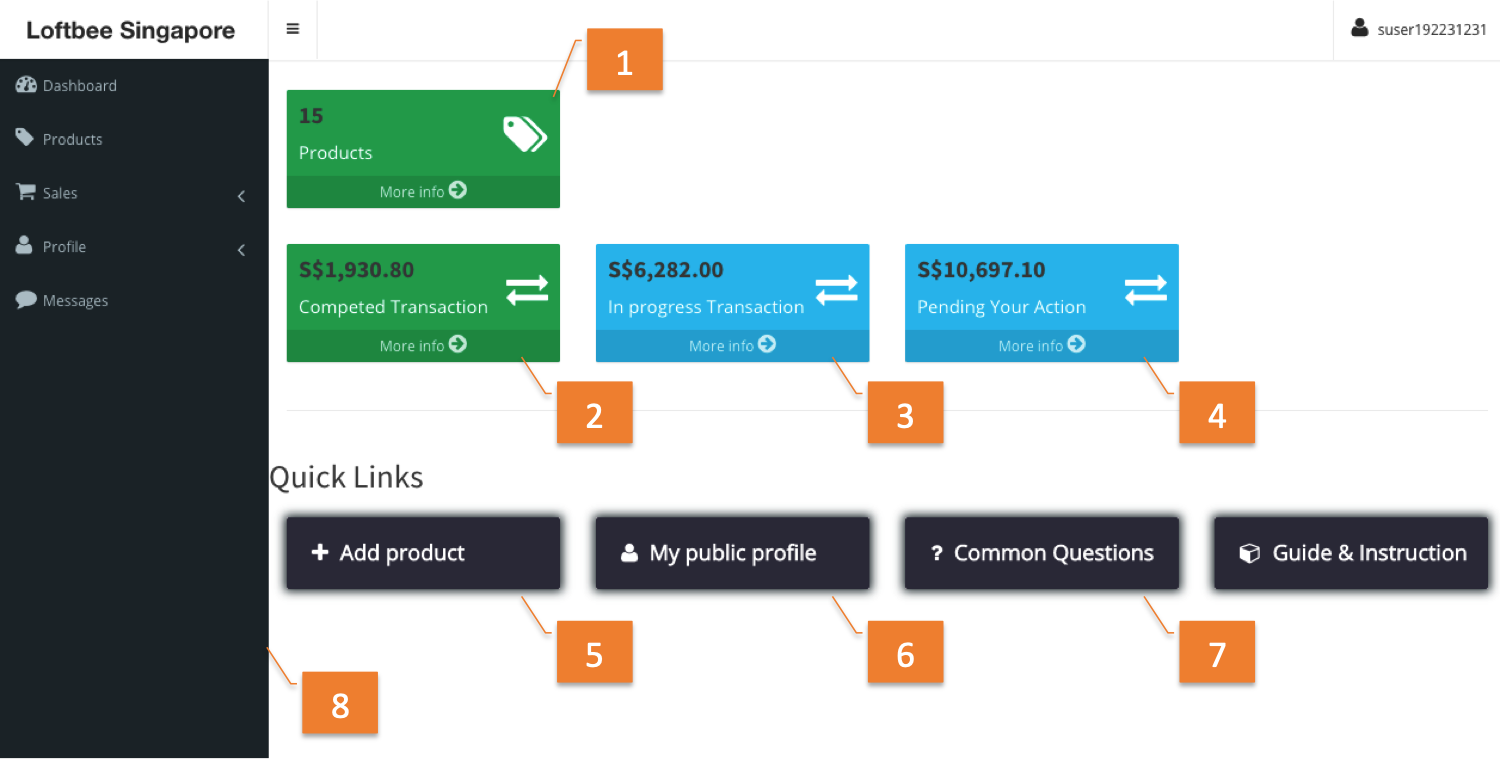Click the exchange arrows on Pending Your Action card
This screenshot has width=1500, height=759.
pyautogui.click(x=1145, y=289)
